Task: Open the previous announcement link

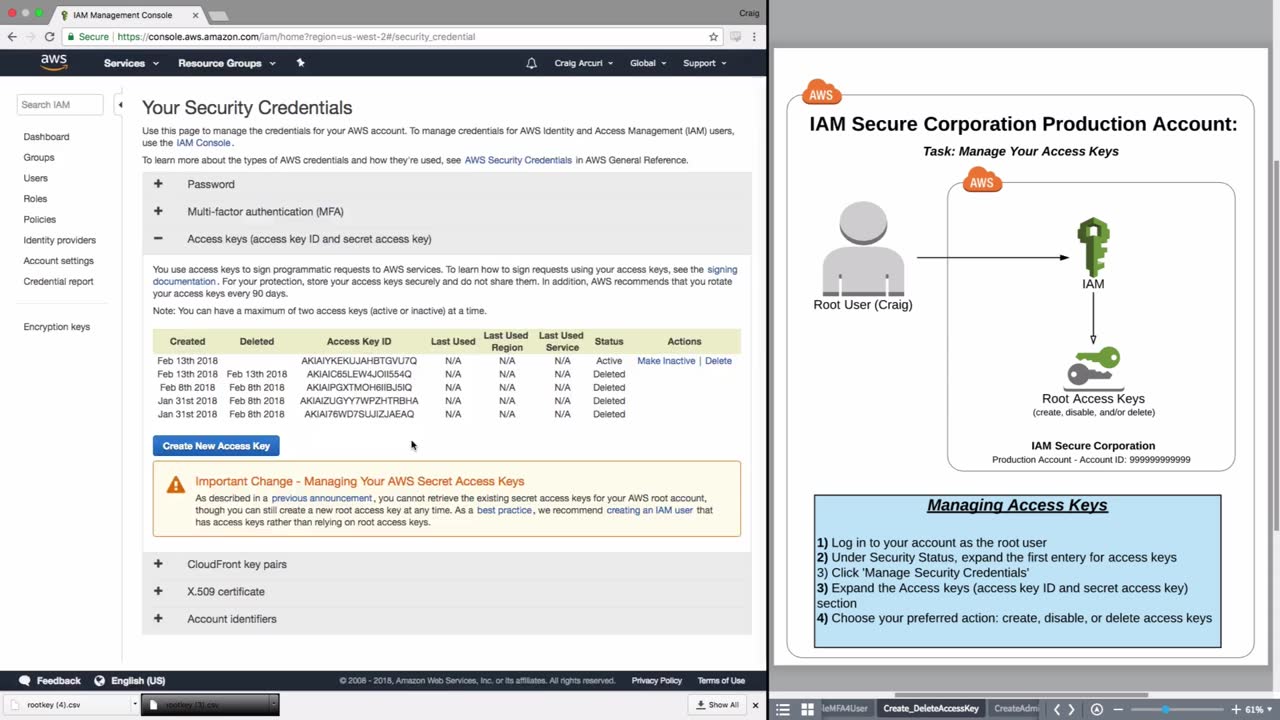Action: (x=322, y=498)
